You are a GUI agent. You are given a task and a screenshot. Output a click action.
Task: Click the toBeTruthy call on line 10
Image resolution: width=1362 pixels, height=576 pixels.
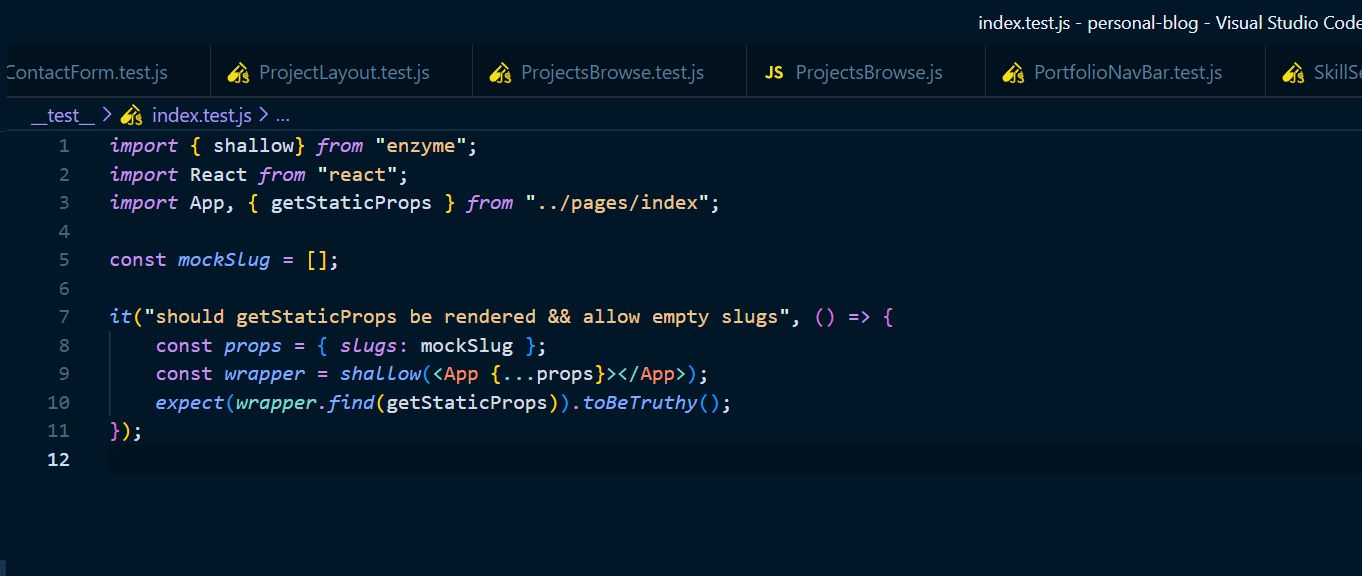(x=640, y=403)
